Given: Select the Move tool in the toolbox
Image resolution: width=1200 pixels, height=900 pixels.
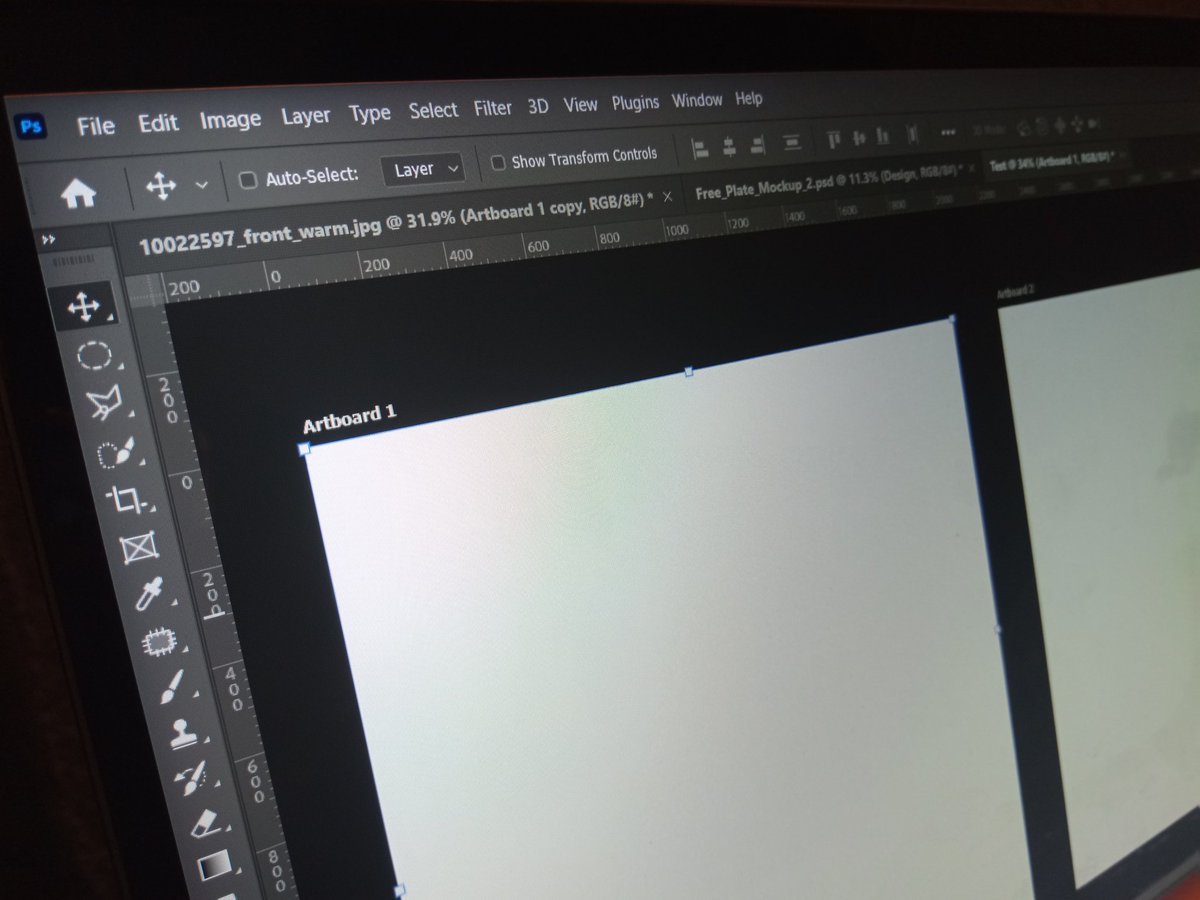Looking at the screenshot, I should tap(83, 308).
